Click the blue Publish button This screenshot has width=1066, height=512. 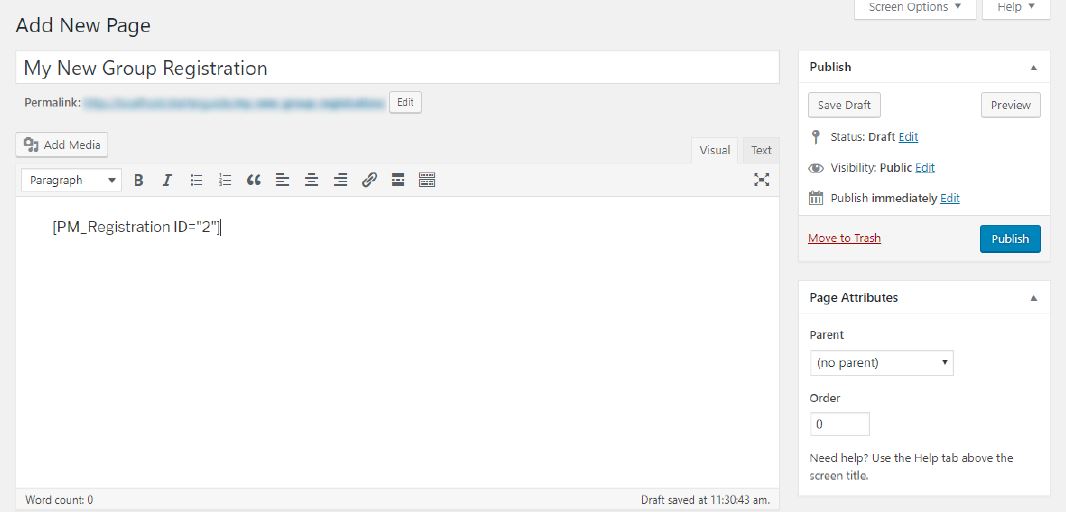[1010, 239]
